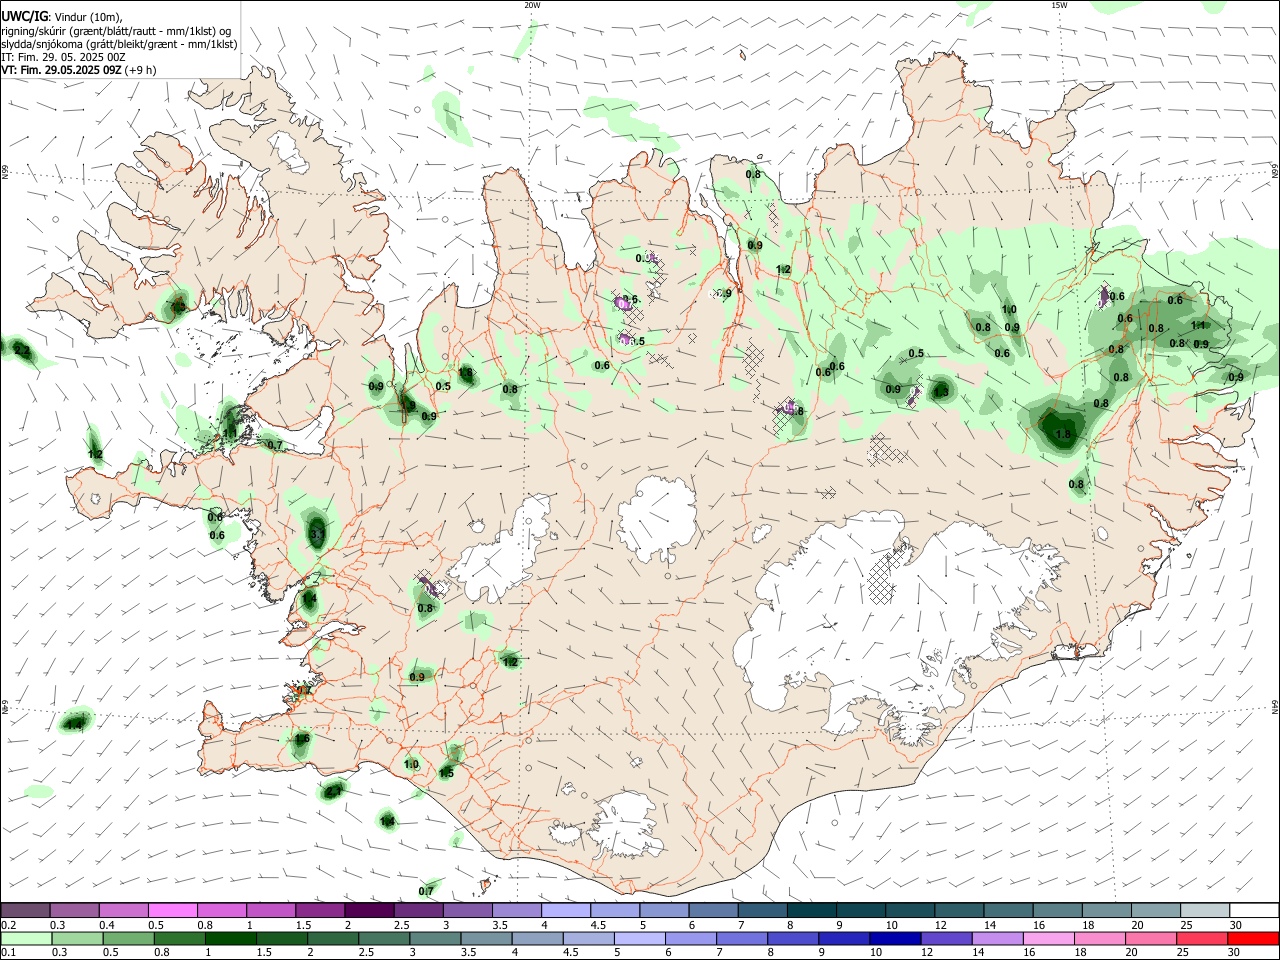Click the '15W' longitude label
Image resolution: width=1280 pixels, height=960 pixels.
(1059, 5)
